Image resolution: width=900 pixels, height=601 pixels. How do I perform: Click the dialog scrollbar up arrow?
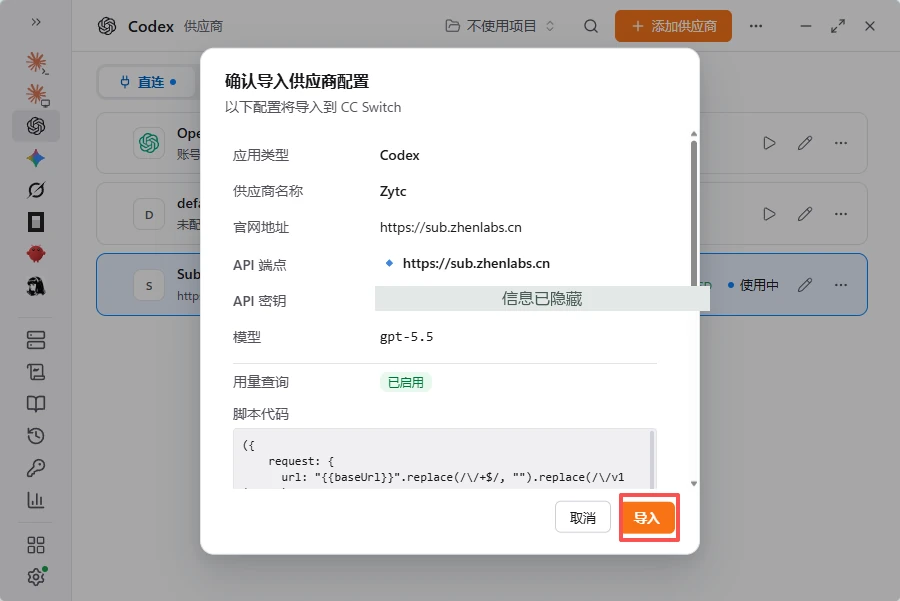tap(694, 134)
